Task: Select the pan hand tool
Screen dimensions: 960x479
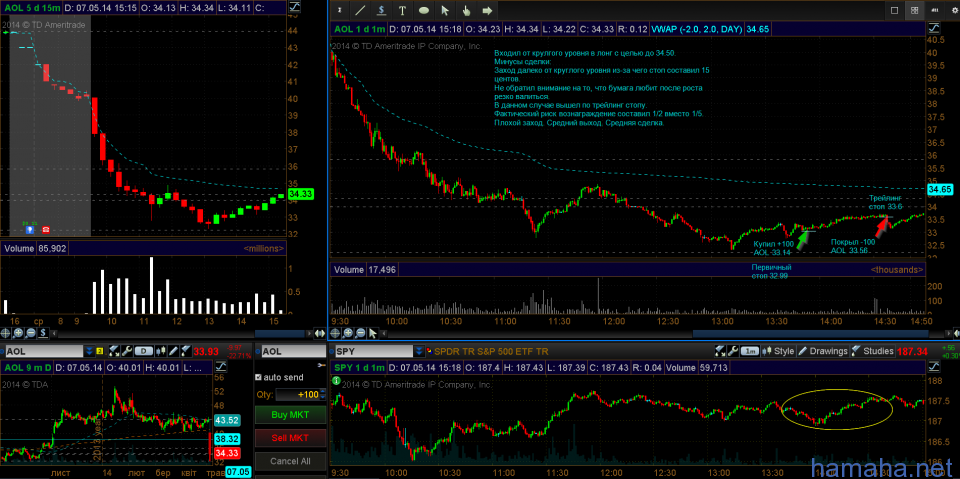Action: (x=466, y=10)
